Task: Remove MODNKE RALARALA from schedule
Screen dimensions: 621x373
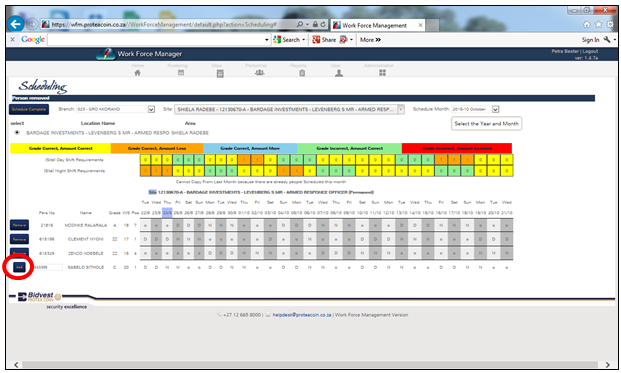Action: pyautogui.click(x=19, y=225)
